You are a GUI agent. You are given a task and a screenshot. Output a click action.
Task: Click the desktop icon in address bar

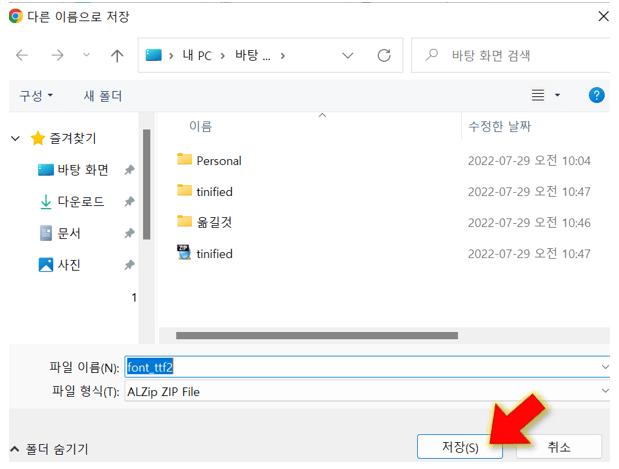tap(154, 55)
